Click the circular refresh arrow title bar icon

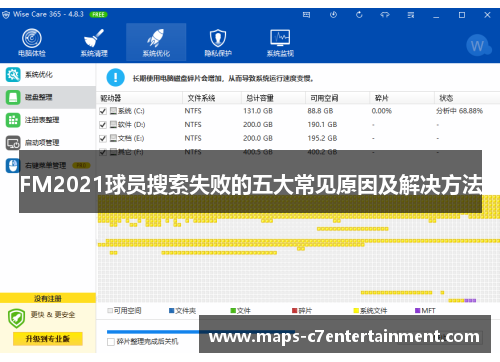(x=359, y=15)
